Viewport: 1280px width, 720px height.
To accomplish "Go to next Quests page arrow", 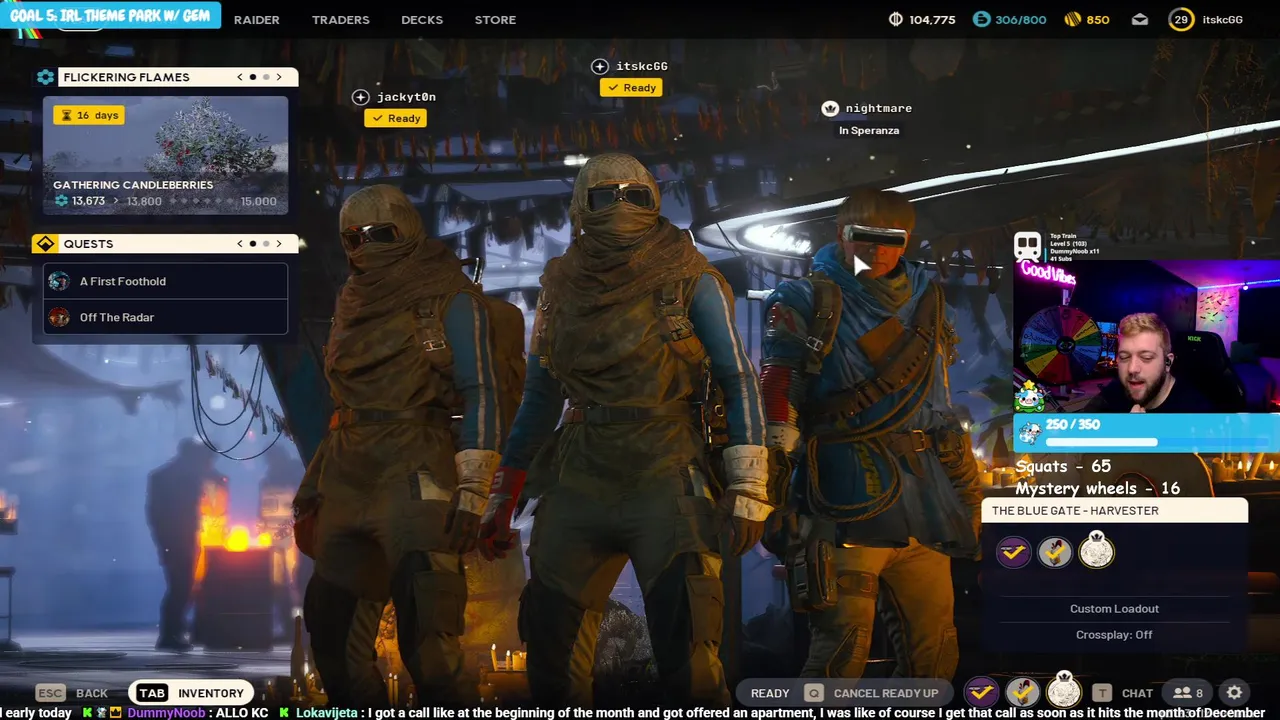I will [279, 243].
